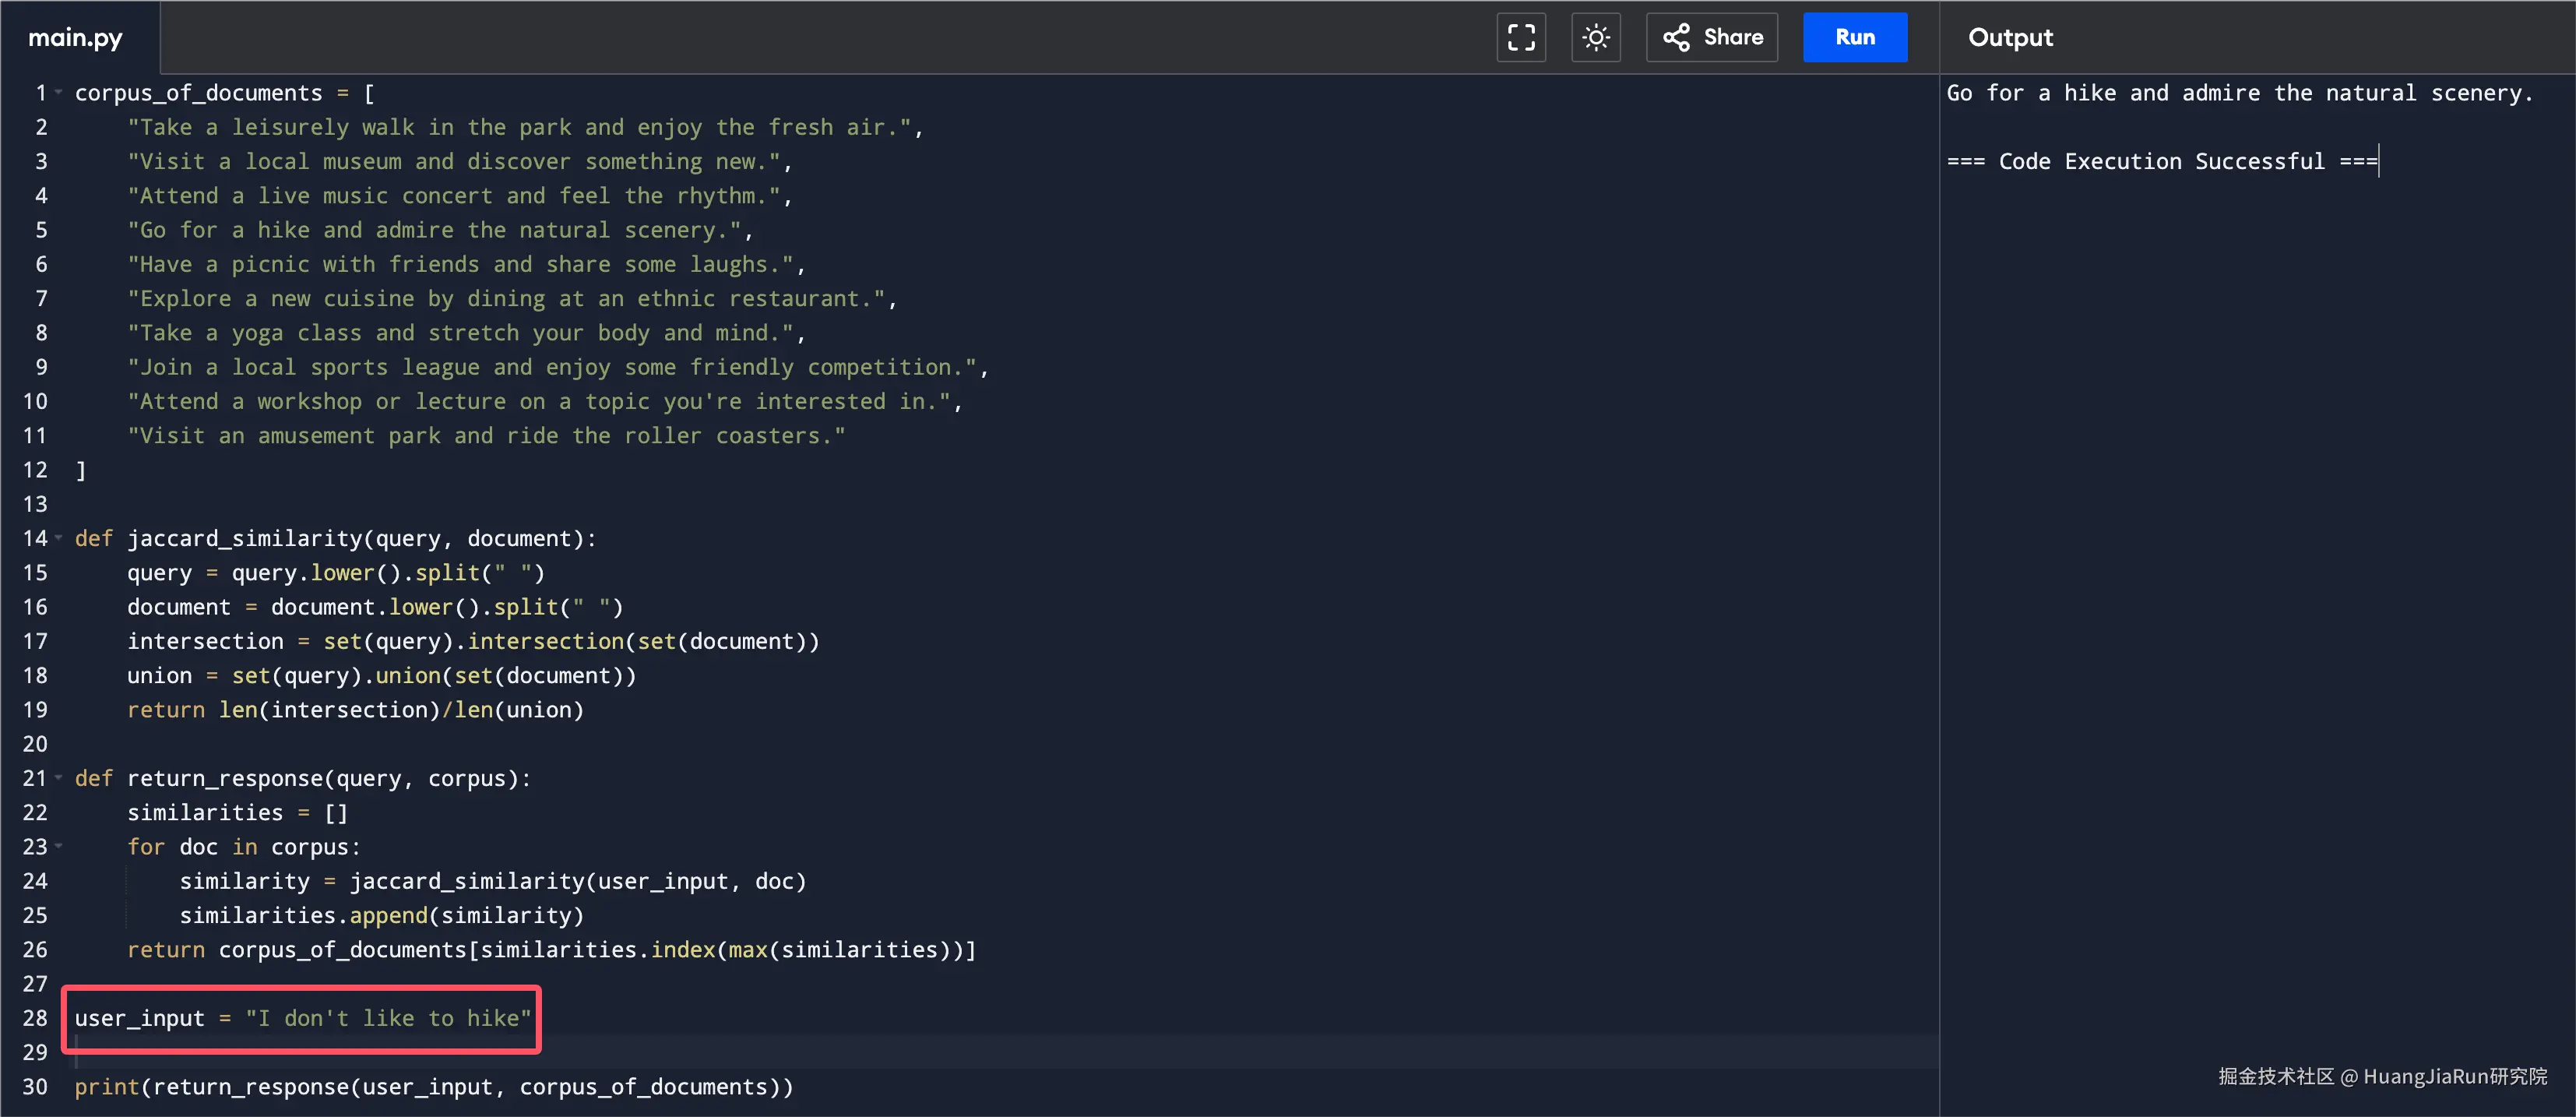
Task: Click the Code Execution Successful message
Action: (2160, 161)
